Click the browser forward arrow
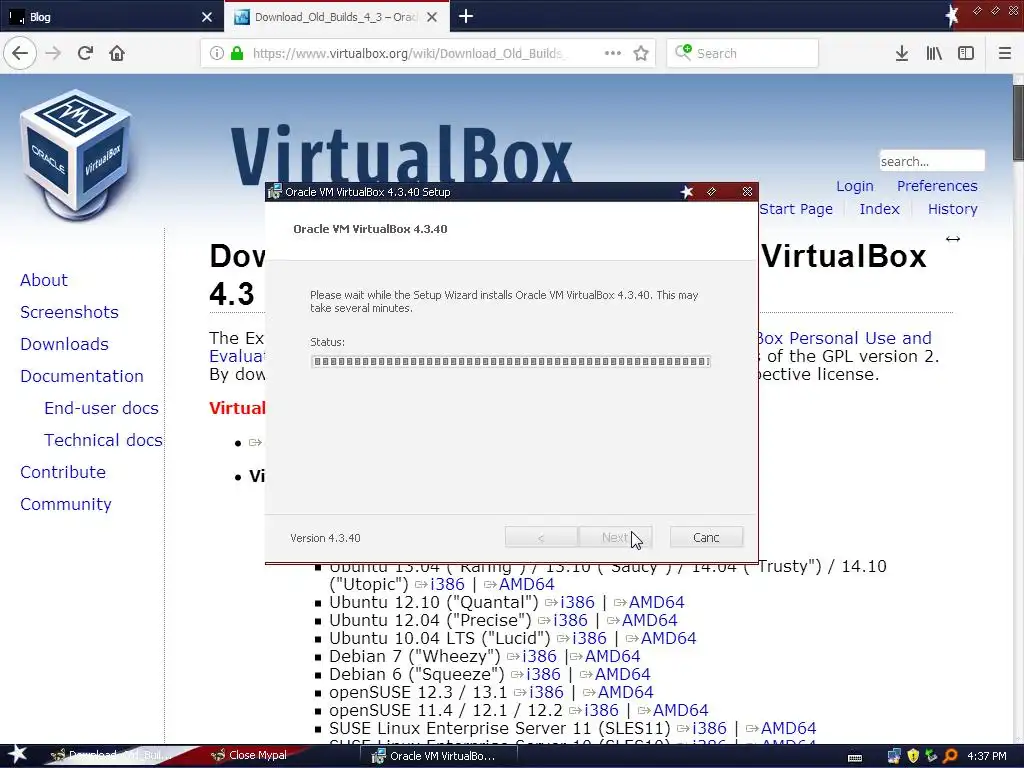 pos(53,54)
